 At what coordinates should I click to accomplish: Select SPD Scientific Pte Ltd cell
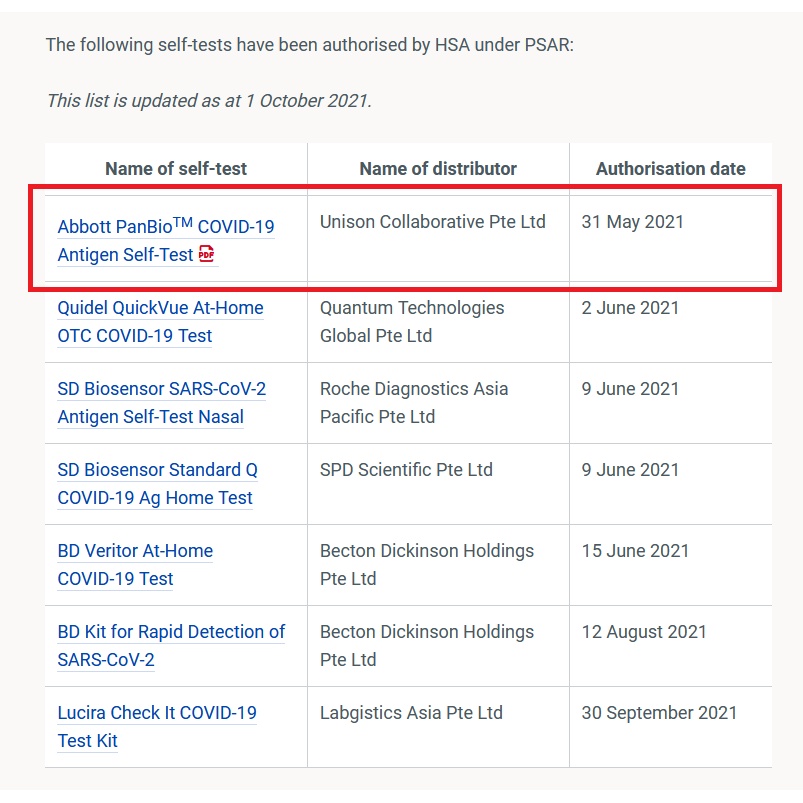(406, 470)
